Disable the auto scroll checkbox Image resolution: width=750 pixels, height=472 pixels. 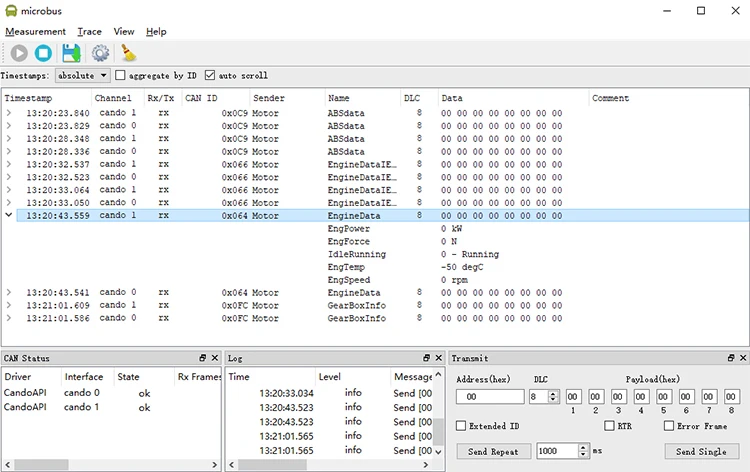(210, 76)
